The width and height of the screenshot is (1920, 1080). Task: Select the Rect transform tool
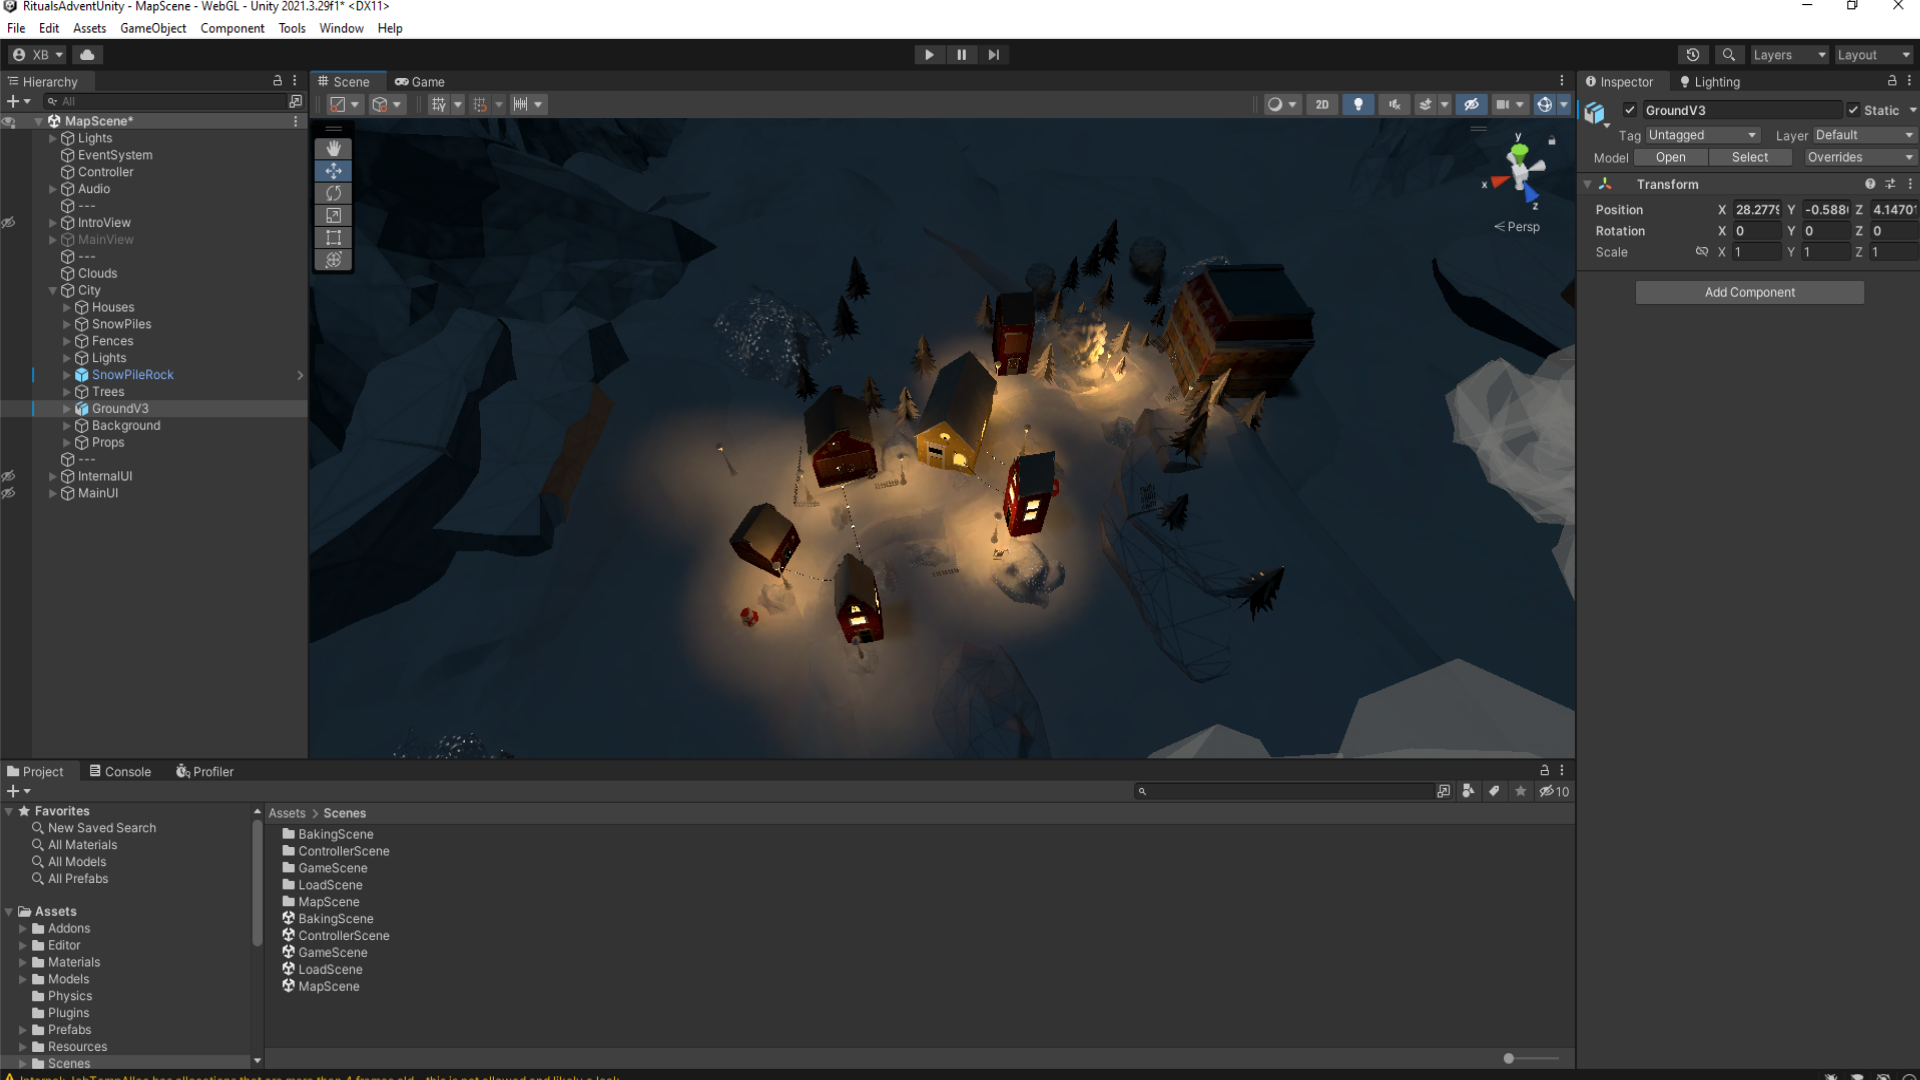tap(333, 237)
